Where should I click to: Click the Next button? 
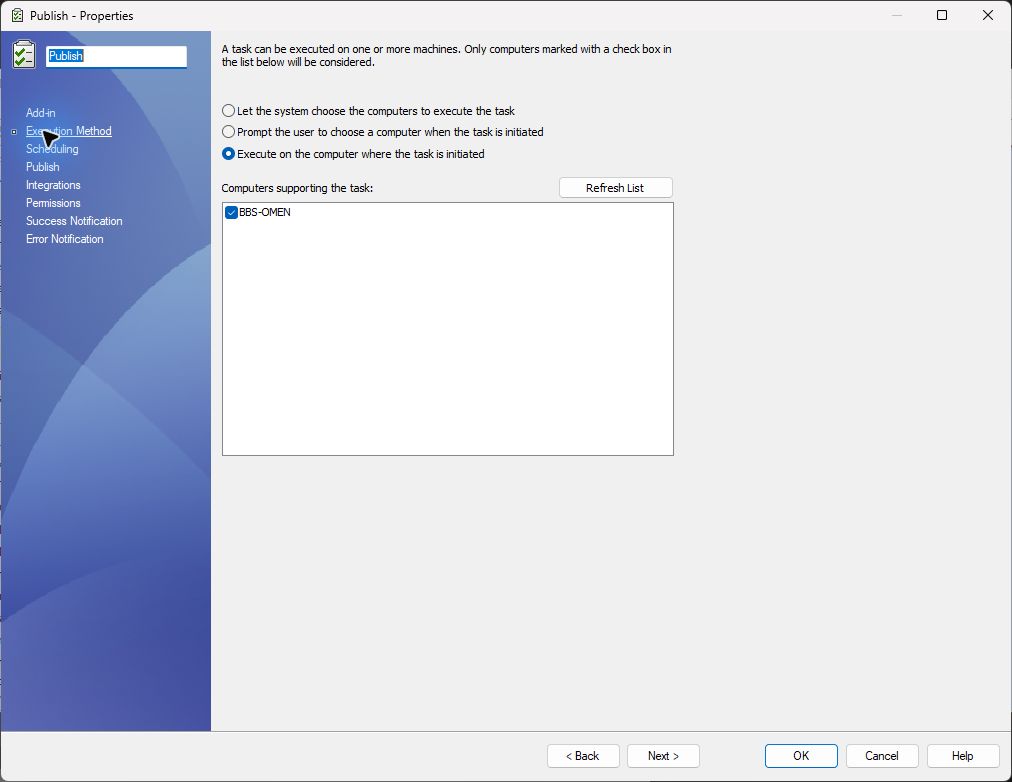coord(663,756)
